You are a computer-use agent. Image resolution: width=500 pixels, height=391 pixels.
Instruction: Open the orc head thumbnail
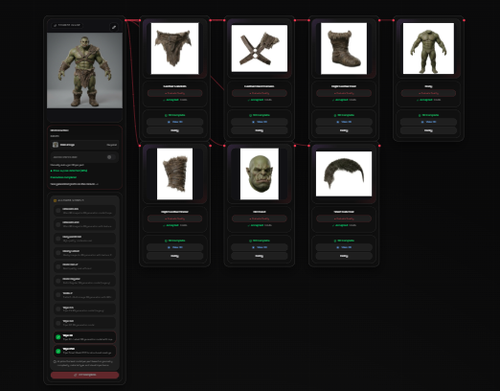click(x=259, y=174)
